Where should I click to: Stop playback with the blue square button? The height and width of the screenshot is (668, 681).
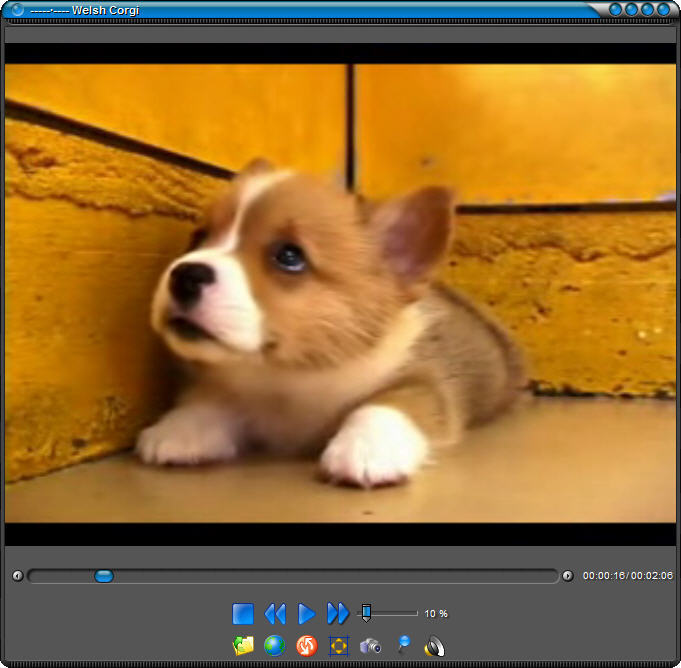click(x=243, y=614)
